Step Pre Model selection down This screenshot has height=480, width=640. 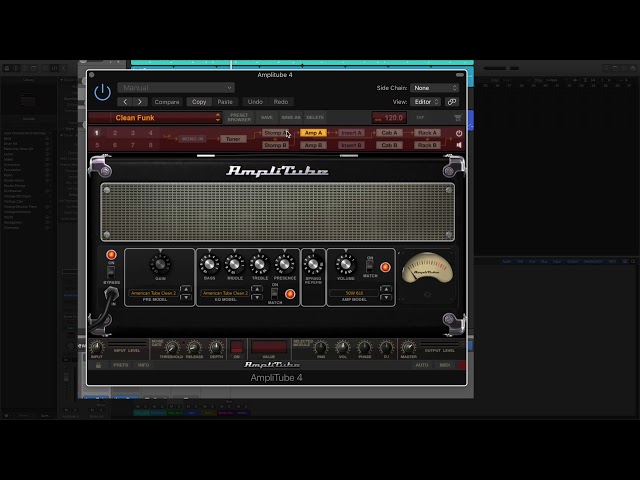(186, 297)
